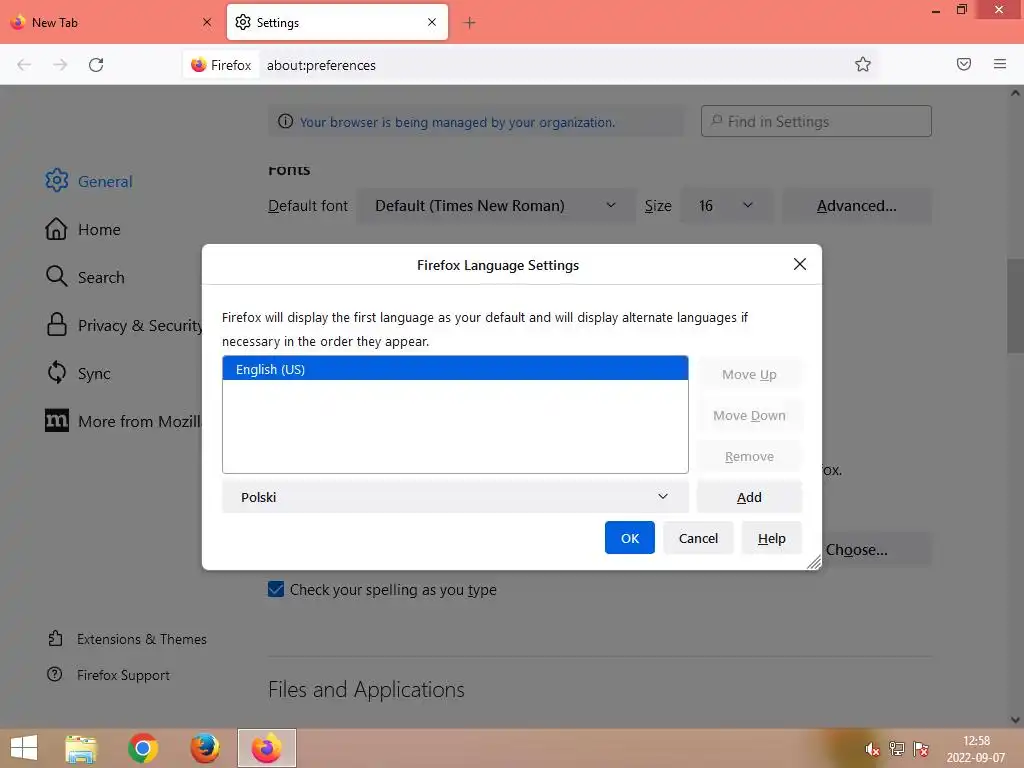Click the network tray icon

coord(897,749)
